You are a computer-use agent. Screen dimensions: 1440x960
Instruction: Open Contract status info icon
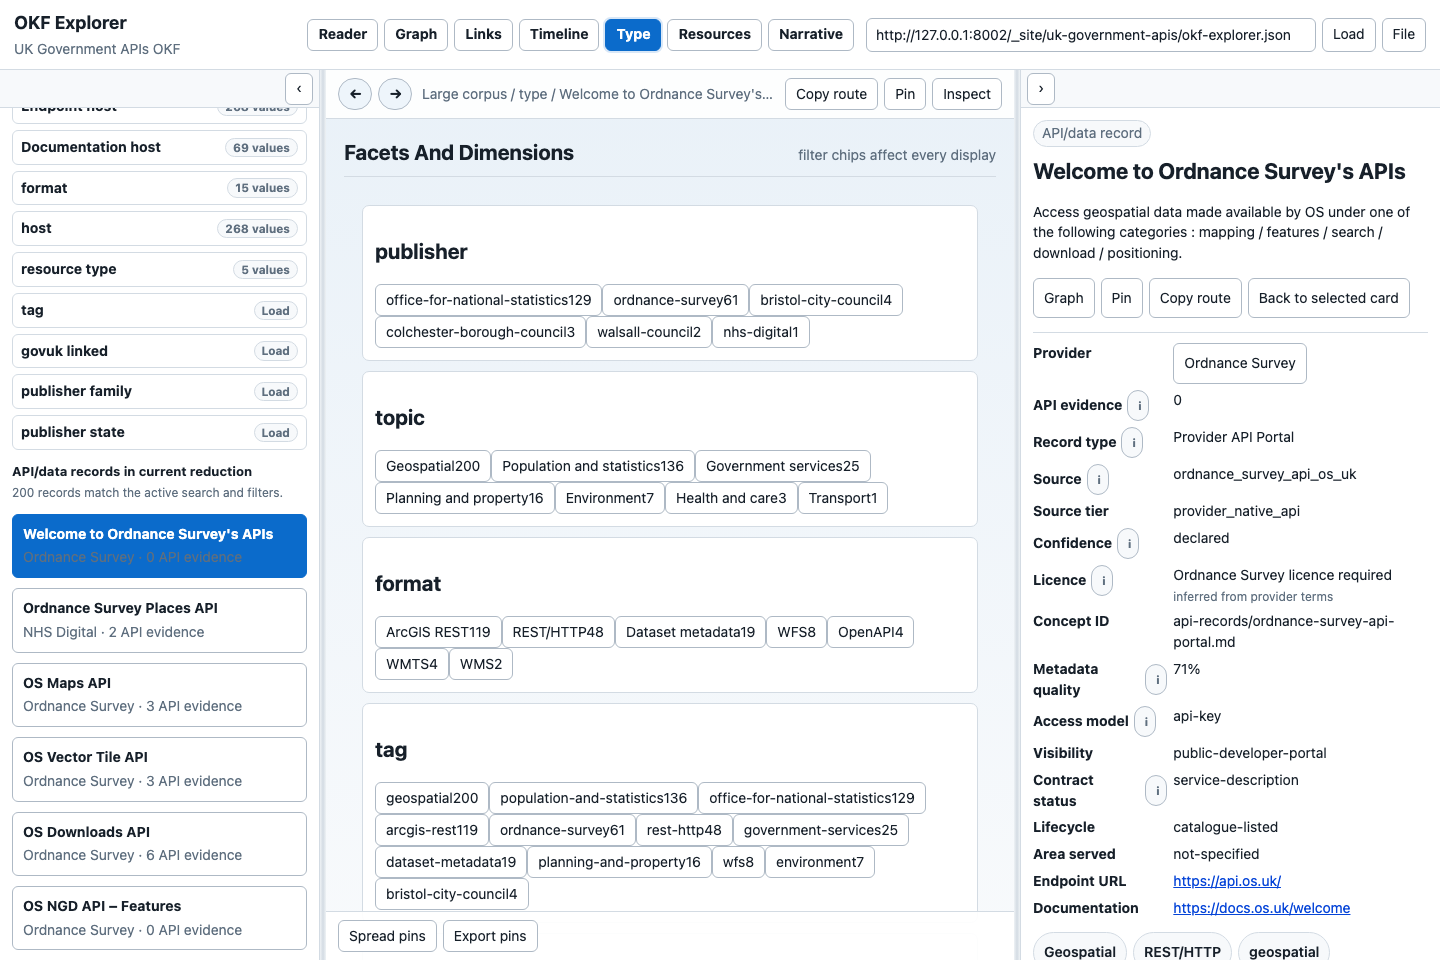[x=1157, y=790]
